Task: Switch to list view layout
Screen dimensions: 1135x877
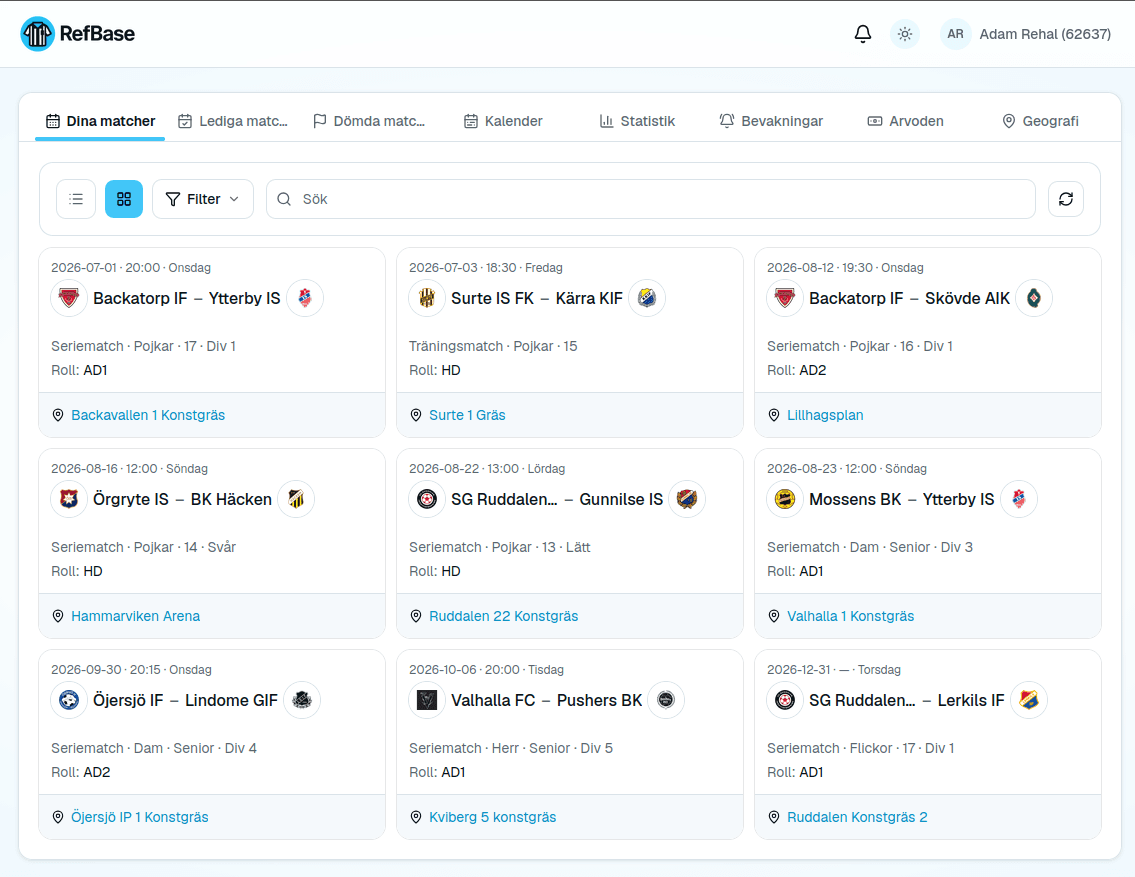Action: pos(76,199)
